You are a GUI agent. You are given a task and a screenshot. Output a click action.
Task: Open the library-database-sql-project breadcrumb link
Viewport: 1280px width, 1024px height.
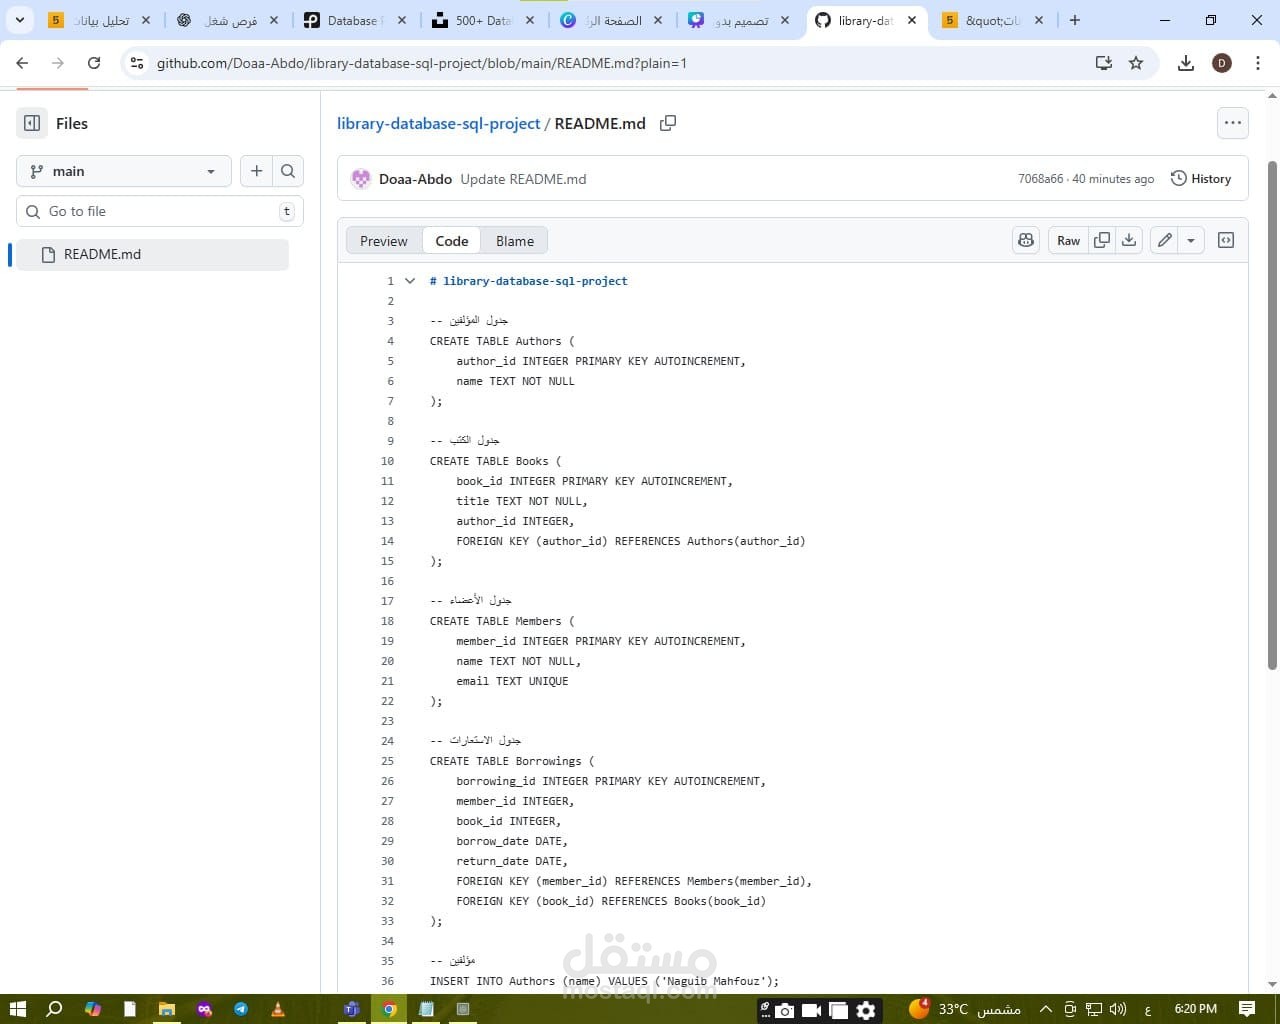coord(438,123)
